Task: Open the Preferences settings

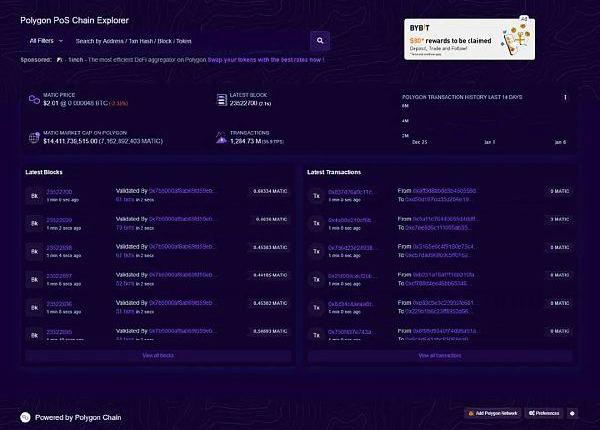Action: (544, 412)
